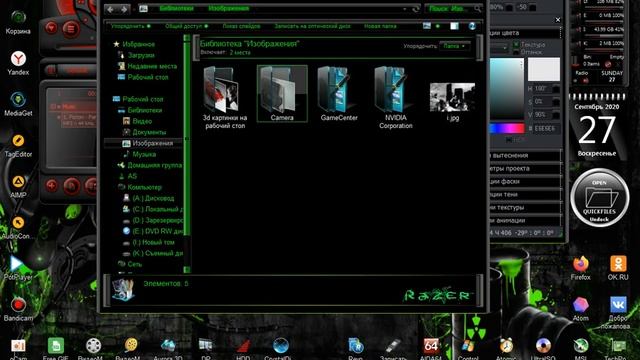640x360 pixels.
Task: Toggle the preview pane icon in the toolbar
Action: click(454, 26)
